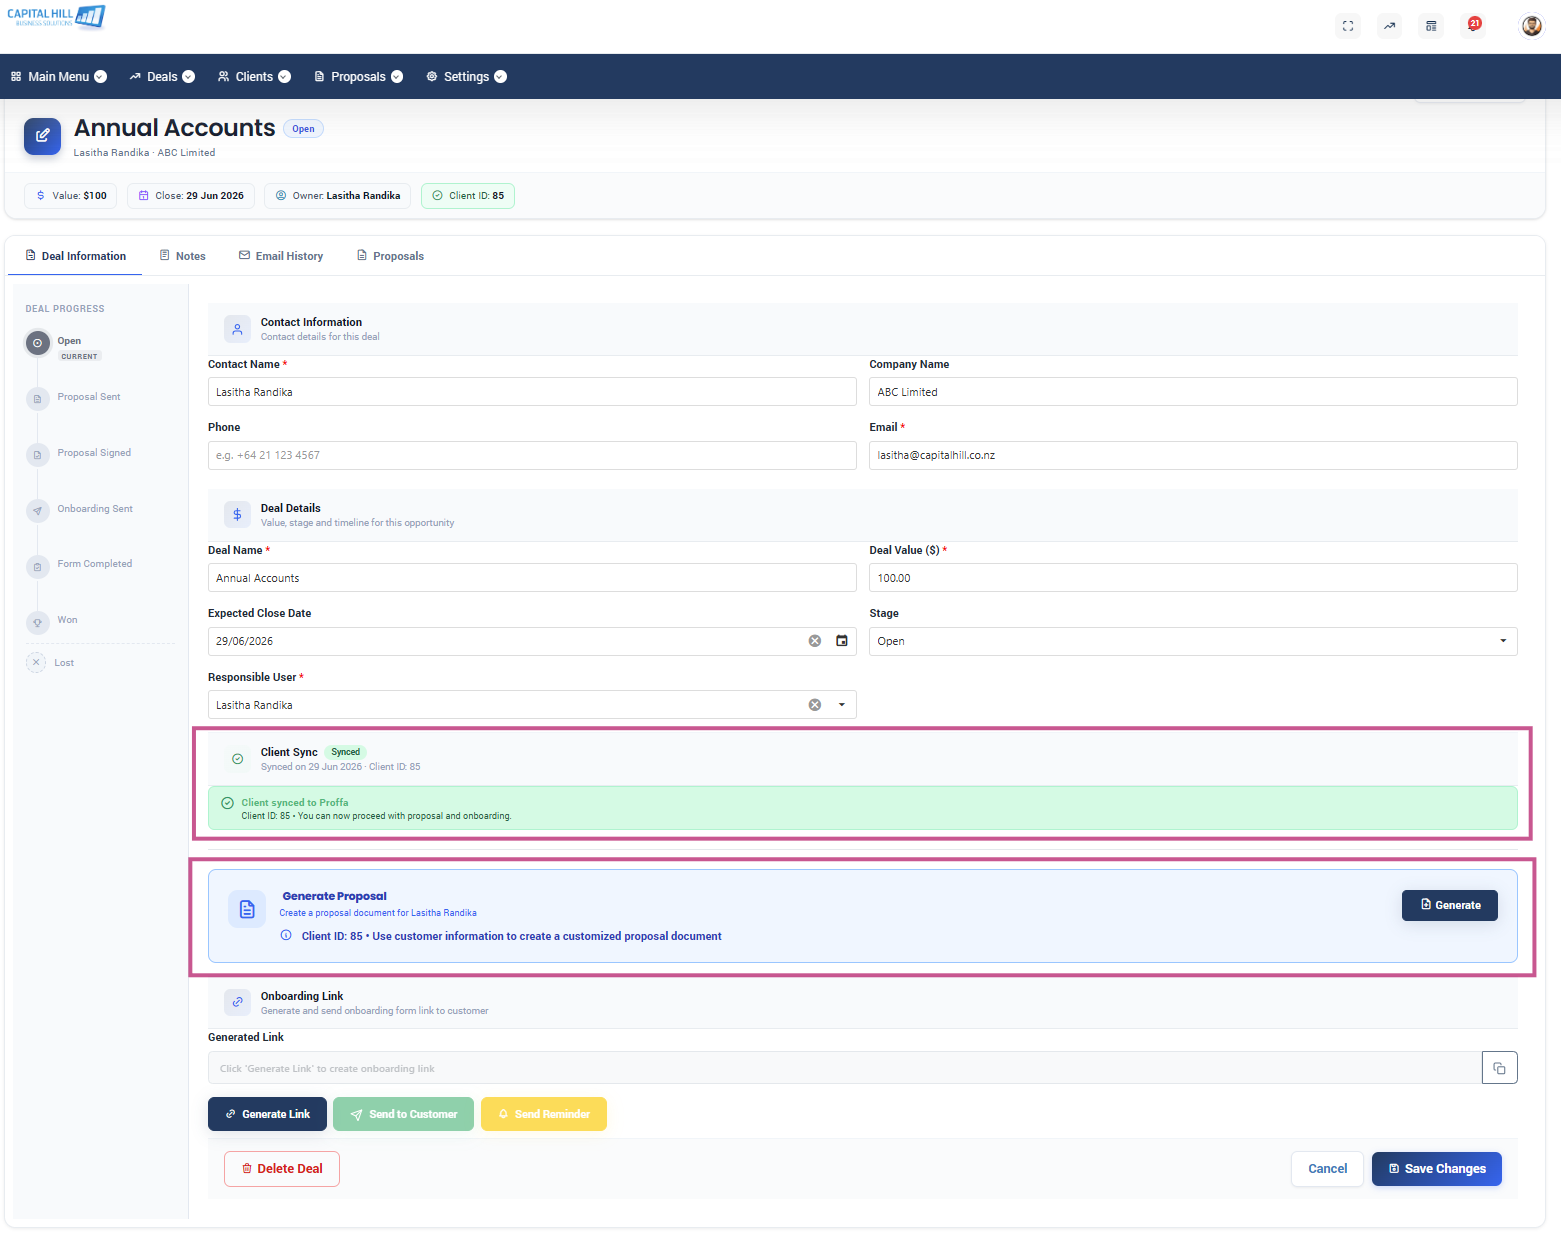Click the Generate proposal button
This screenshot has height=1243, width=1561.
[x=1450, y=905]
